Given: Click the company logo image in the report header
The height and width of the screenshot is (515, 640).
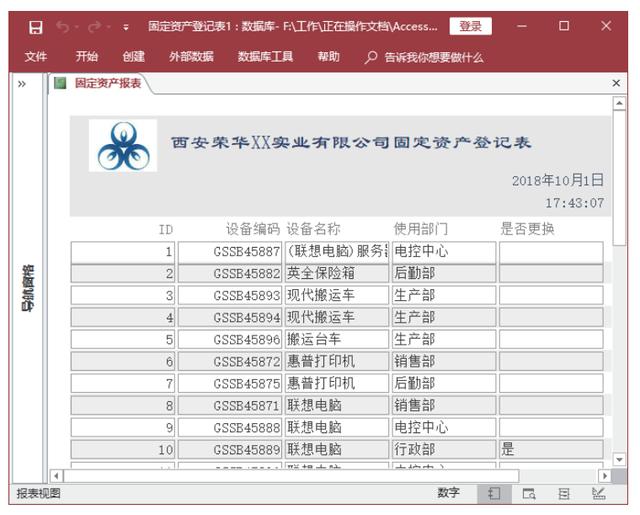Looking at the screenshot, I should pyautogui.click(x=123, y=146).
